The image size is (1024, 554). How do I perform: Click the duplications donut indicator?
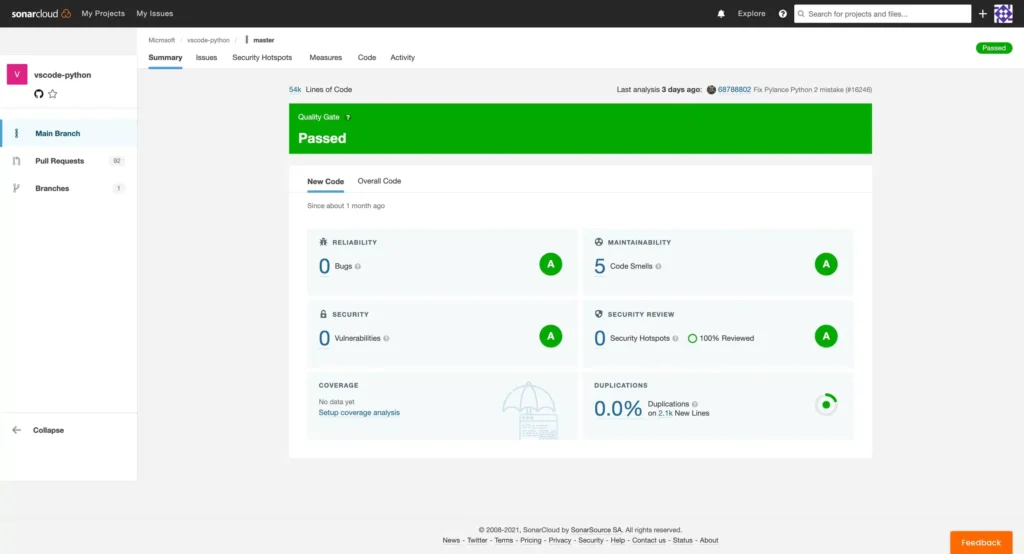[826, 405]
